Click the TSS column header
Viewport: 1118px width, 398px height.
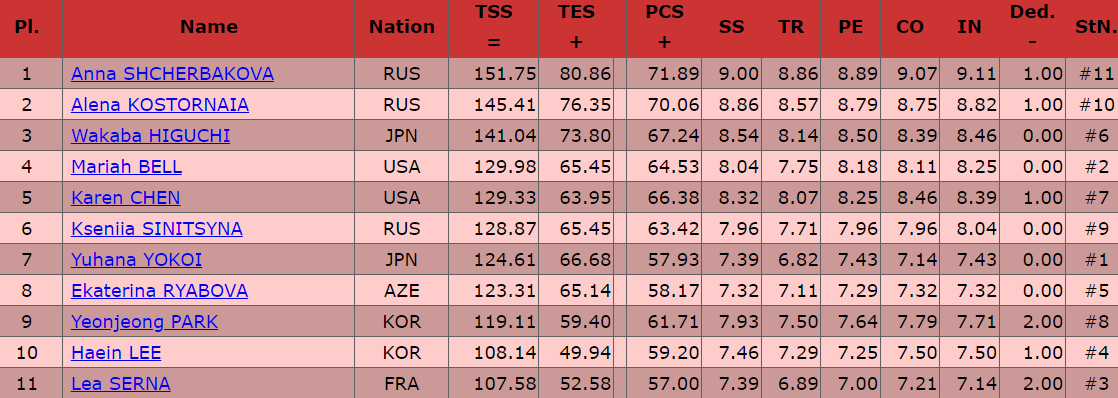[x=493, y=27]
